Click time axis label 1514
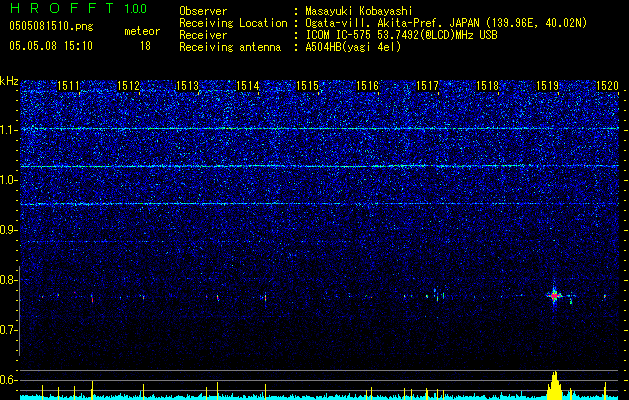 pyautogui.click(x=248, y=86)
